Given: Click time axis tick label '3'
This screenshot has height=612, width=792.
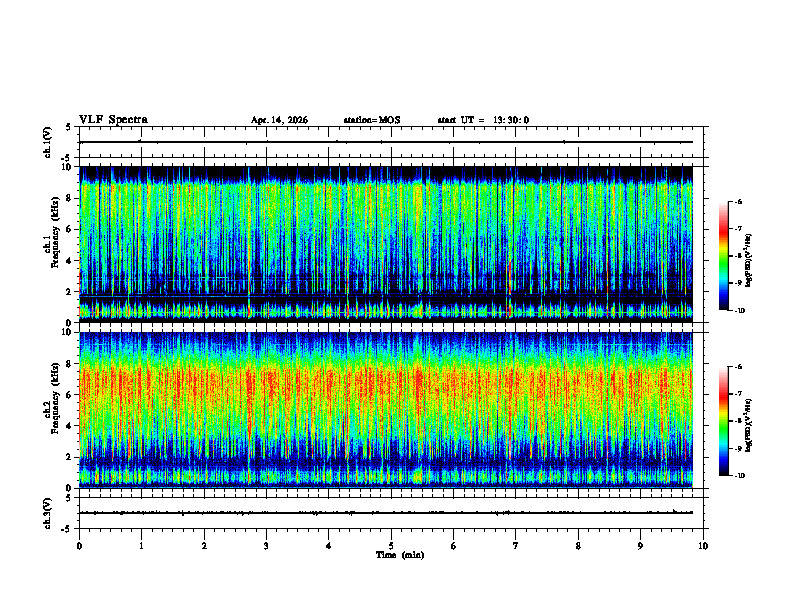Looking at the screenshot, I should pyautogui.click(x=266, y=546).
